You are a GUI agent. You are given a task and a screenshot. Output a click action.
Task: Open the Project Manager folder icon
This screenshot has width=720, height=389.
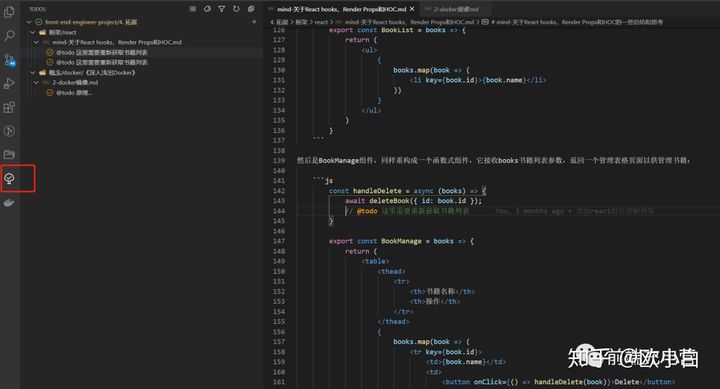coord(9,155)
